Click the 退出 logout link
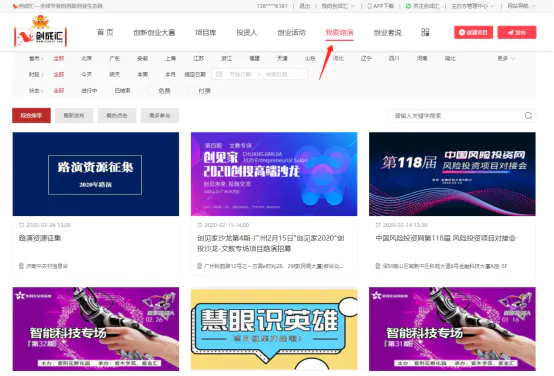 [x=304, y=6]
